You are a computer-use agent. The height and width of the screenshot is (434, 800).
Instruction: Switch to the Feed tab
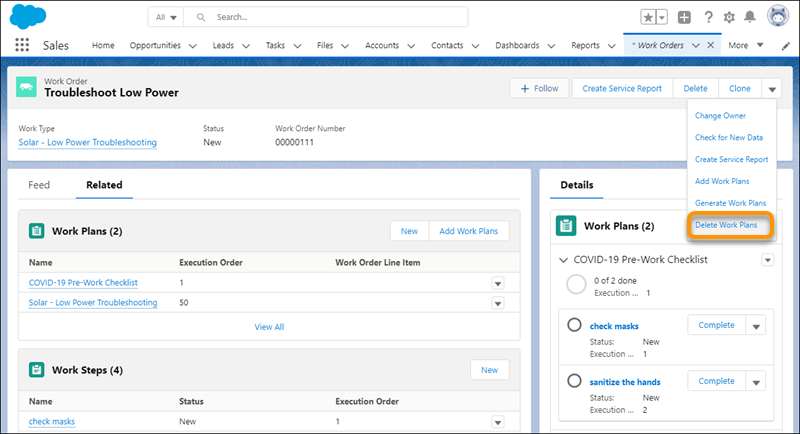pos(39,185)
